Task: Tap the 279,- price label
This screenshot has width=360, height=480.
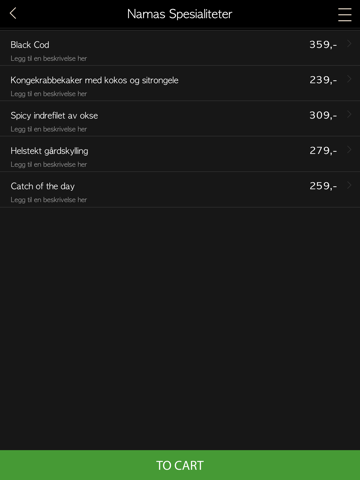Action: pyautogui.click(x=323, y=151)
